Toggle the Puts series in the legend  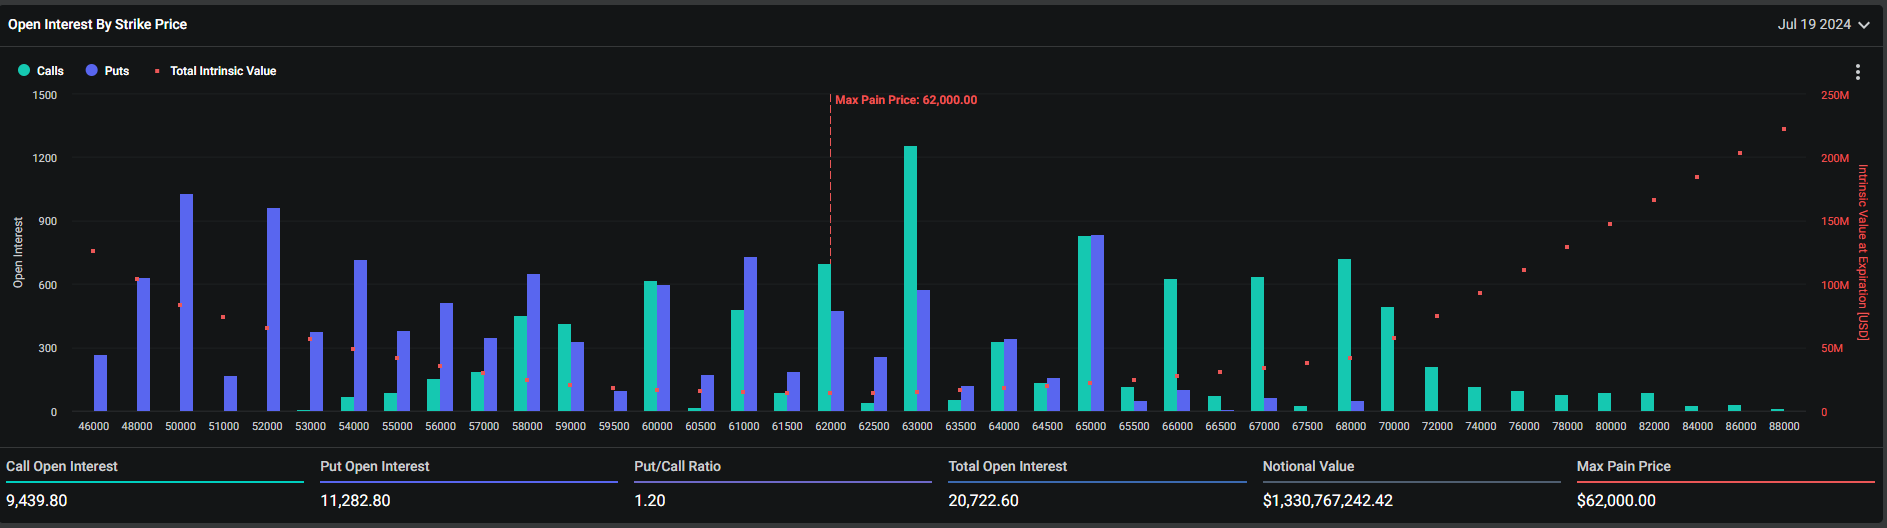(108, 71)
